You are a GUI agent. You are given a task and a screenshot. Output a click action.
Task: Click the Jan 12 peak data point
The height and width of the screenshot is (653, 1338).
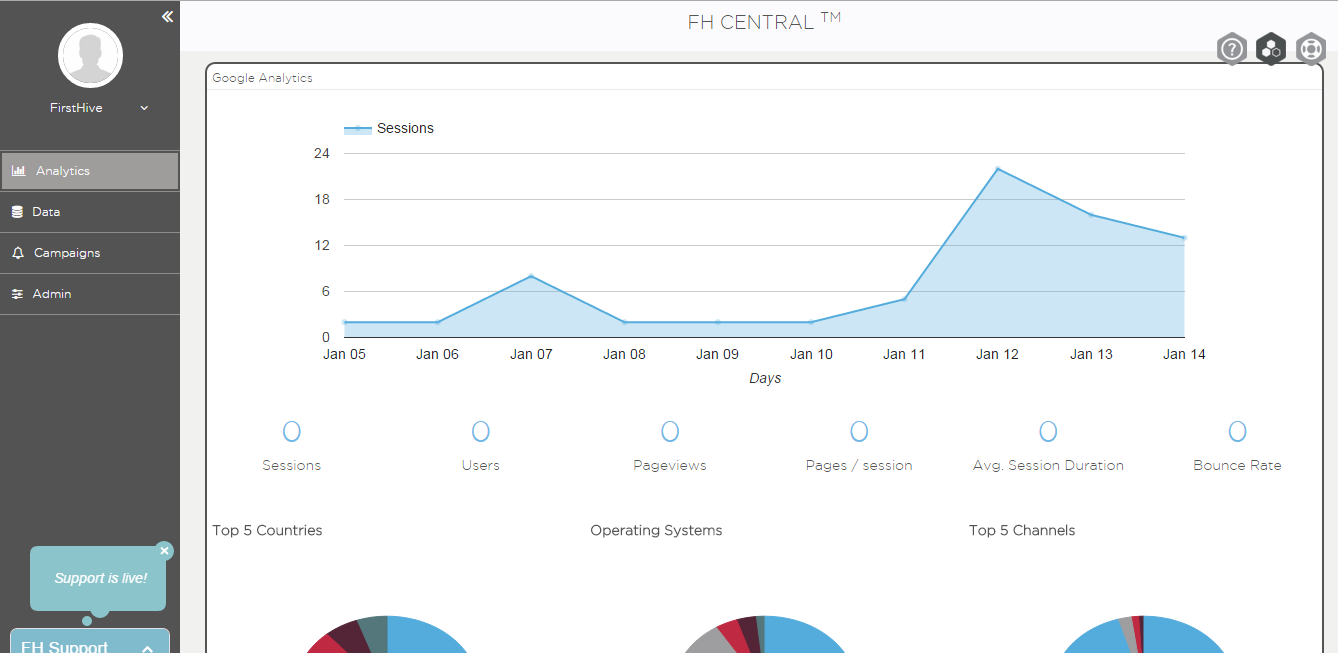click(x=998, y=169)
